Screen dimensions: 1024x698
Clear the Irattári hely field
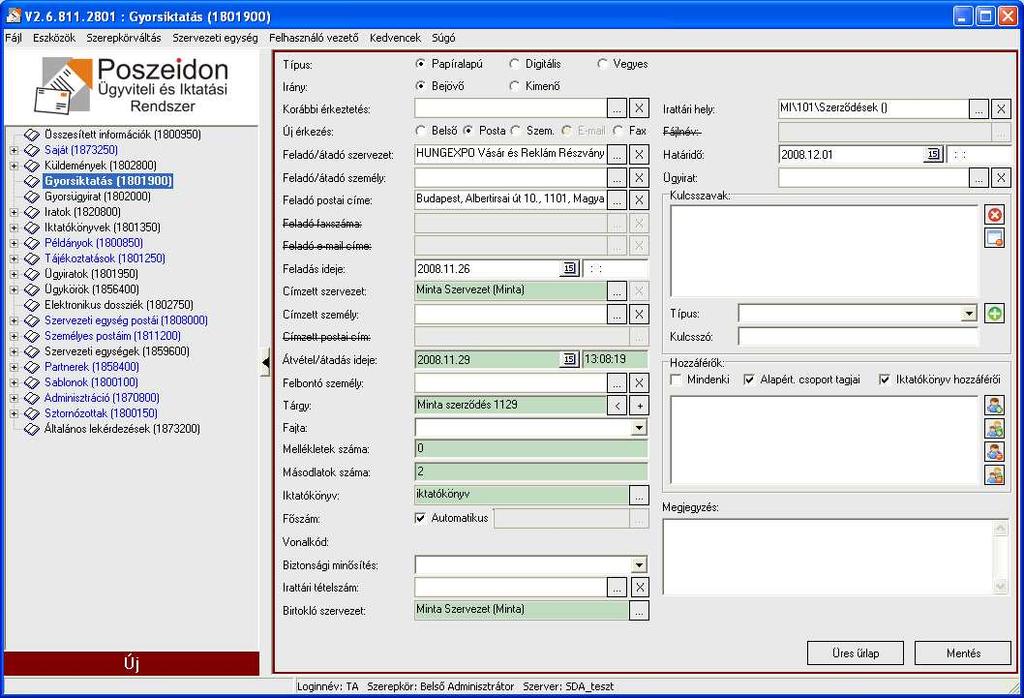click(x=1000, y=109)
